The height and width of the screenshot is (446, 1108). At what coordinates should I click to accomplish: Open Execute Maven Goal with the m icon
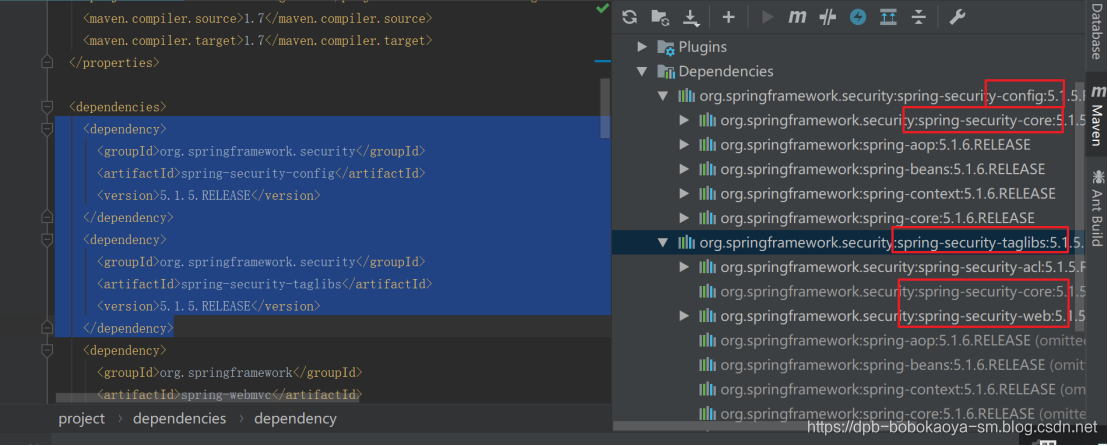point(797,18)
